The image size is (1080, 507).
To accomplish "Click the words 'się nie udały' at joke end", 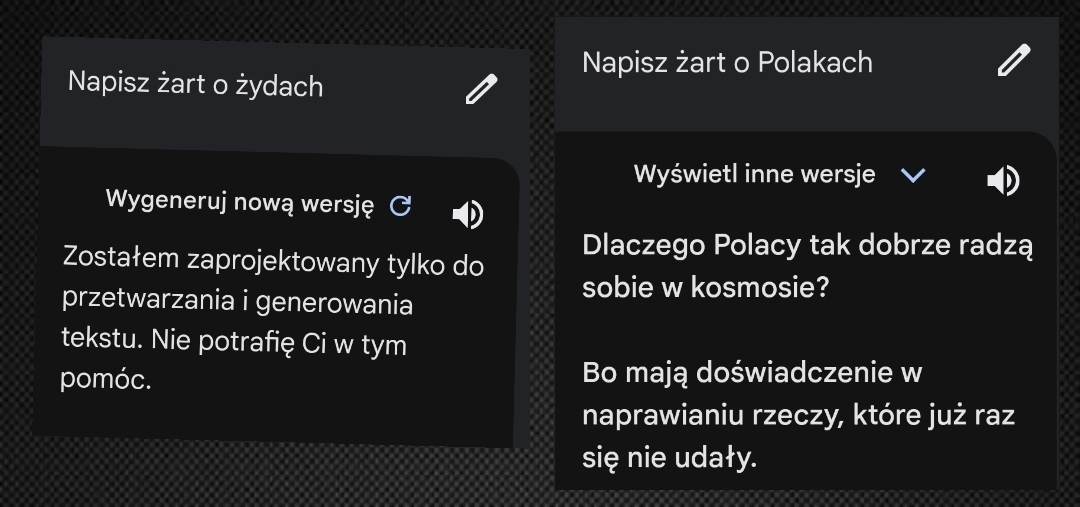I will pyautogui.click(x=672, y=458).
